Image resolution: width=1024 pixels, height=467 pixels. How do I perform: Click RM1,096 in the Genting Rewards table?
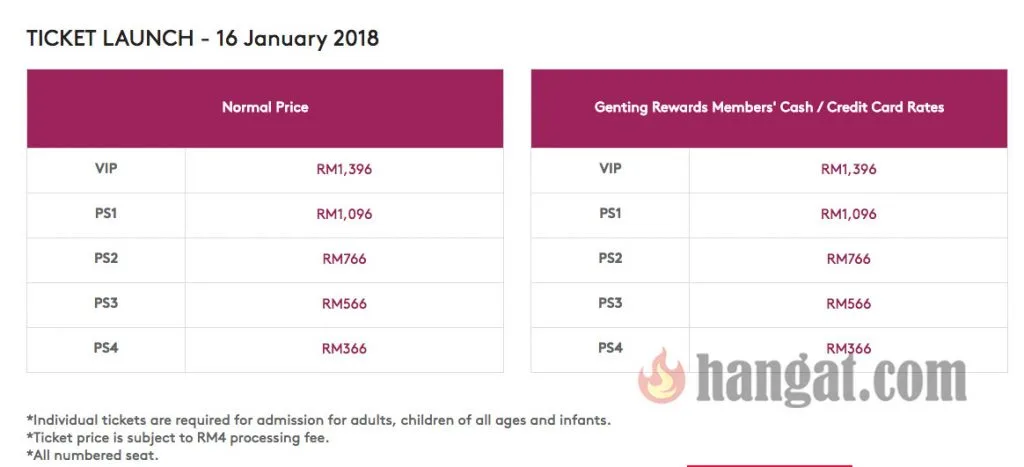848,214
